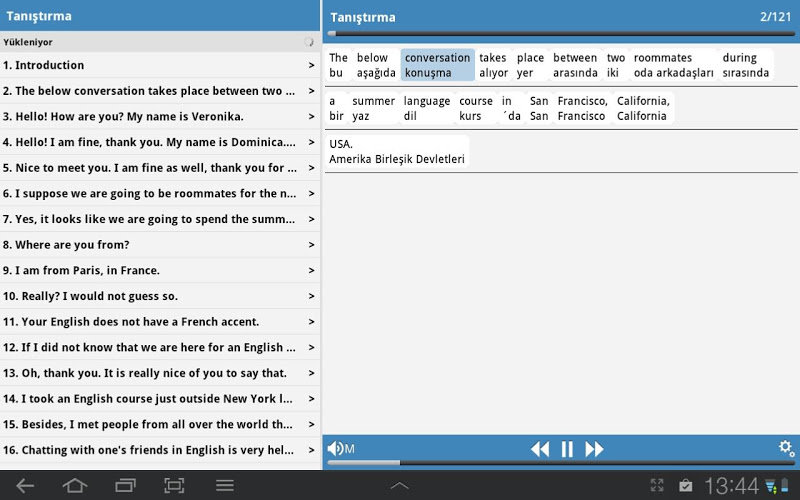The image size is (800, 500).
Task: Open the Android menu button
Action: tap(225, 486)
